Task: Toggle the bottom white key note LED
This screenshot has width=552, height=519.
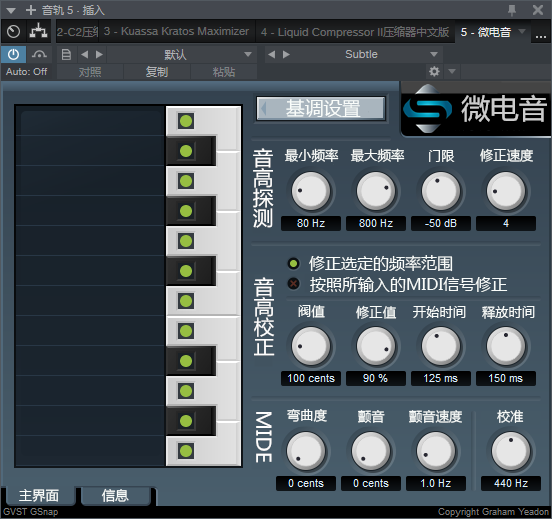Action: tap(186, 451)
